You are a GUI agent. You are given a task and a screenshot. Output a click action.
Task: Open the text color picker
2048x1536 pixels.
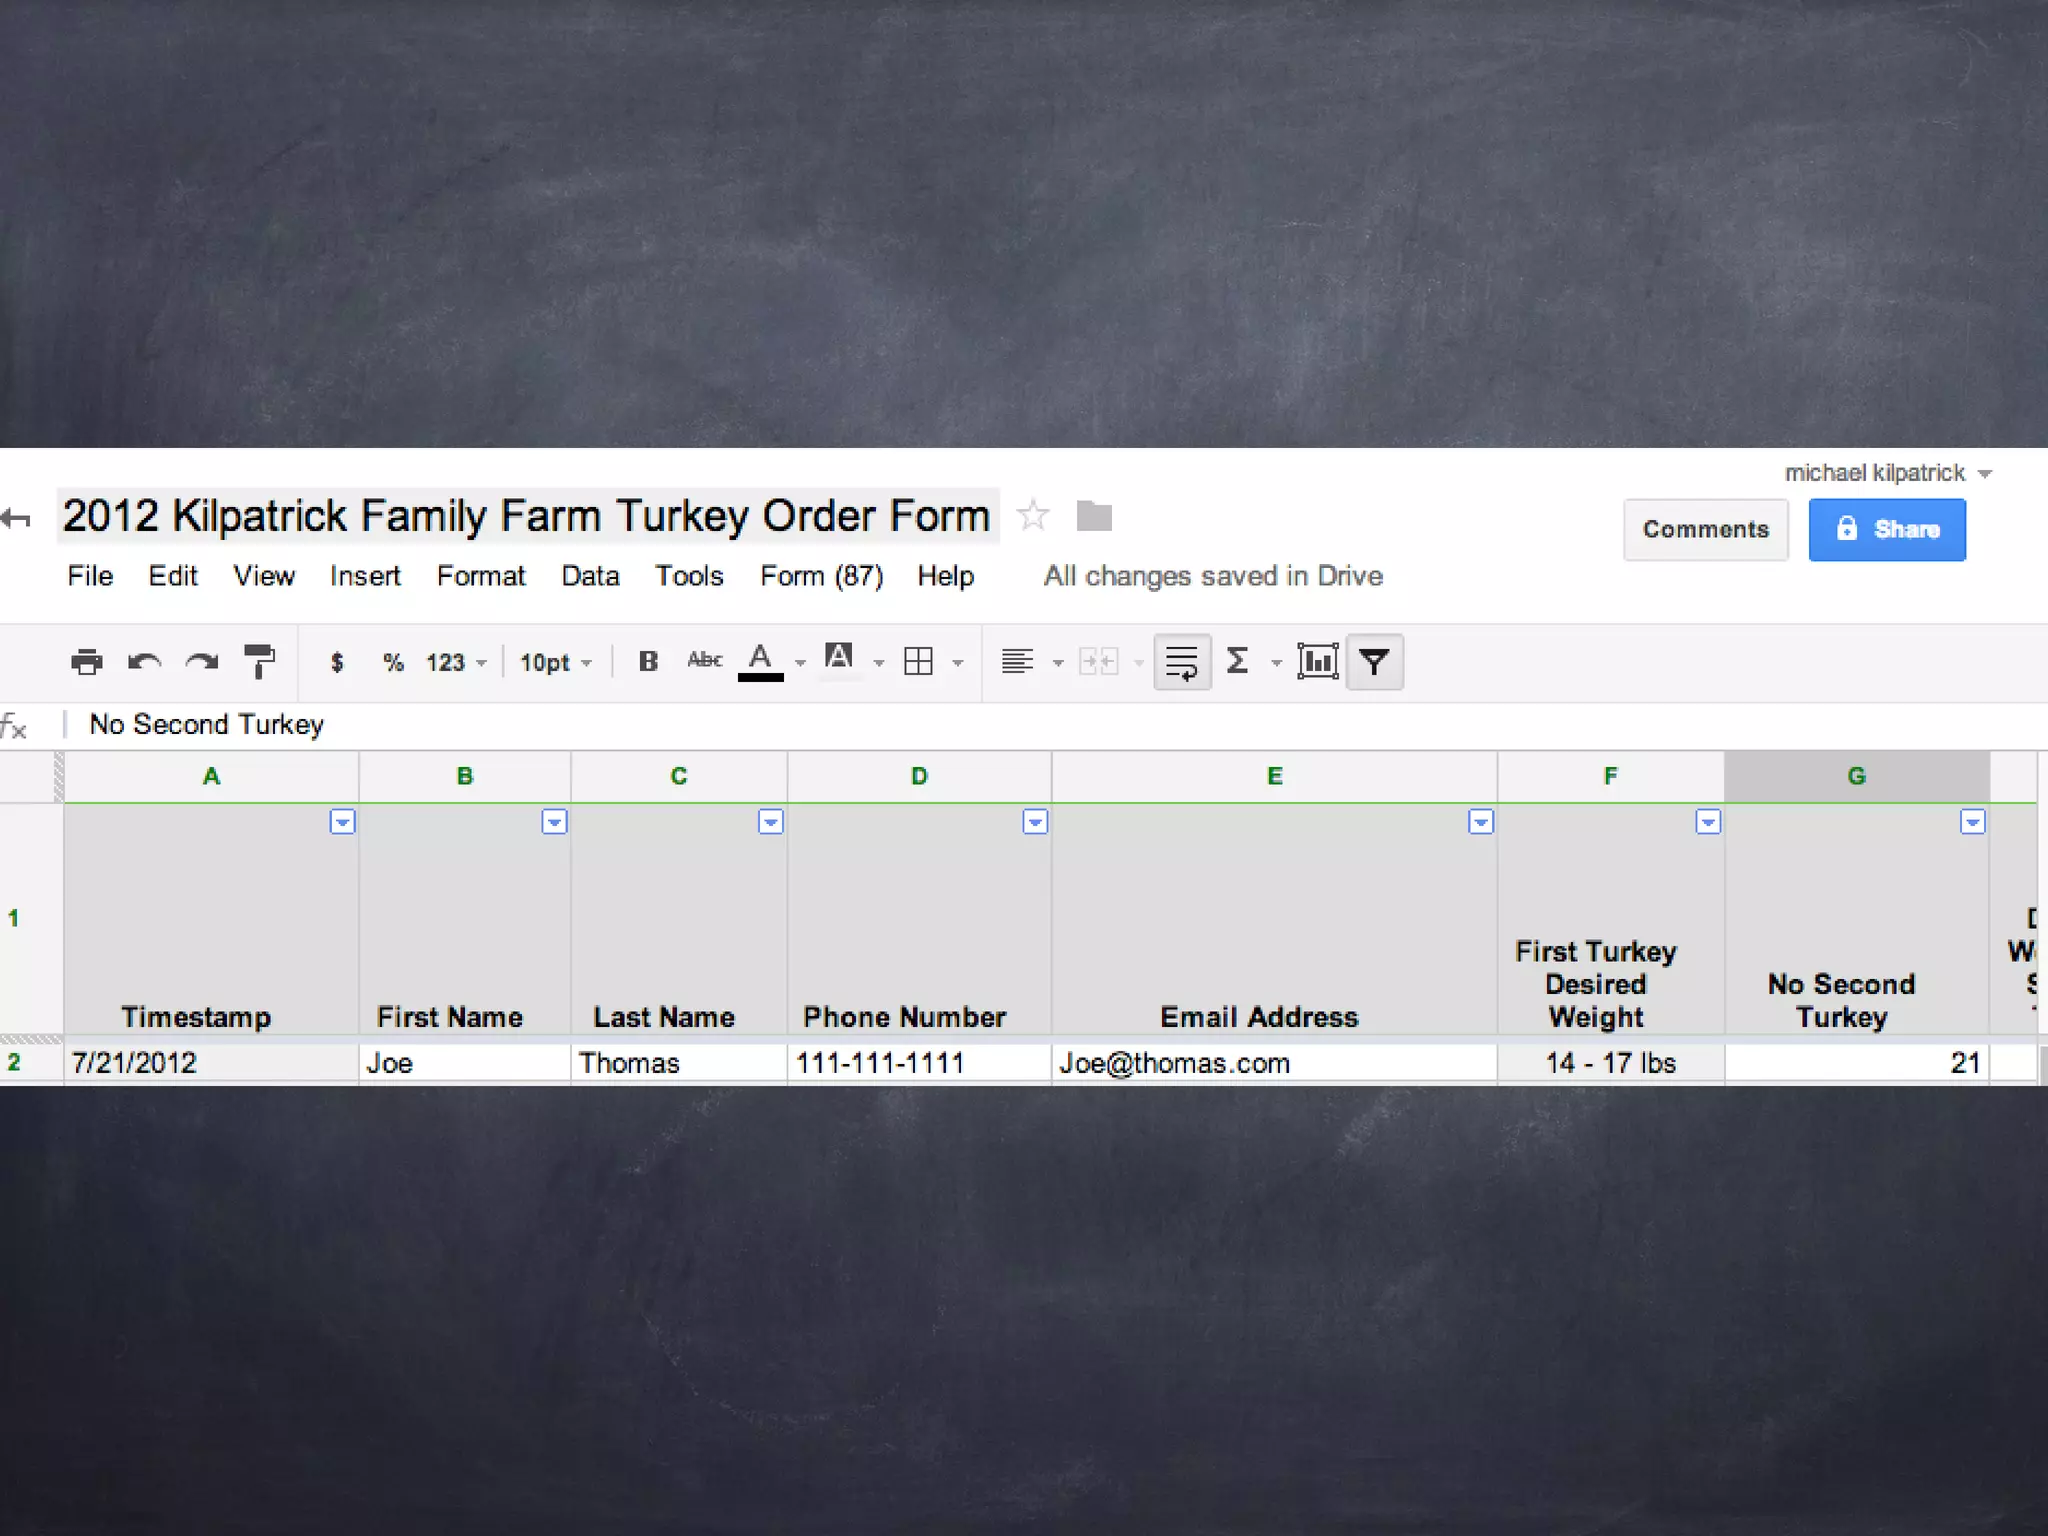[761, 662]
